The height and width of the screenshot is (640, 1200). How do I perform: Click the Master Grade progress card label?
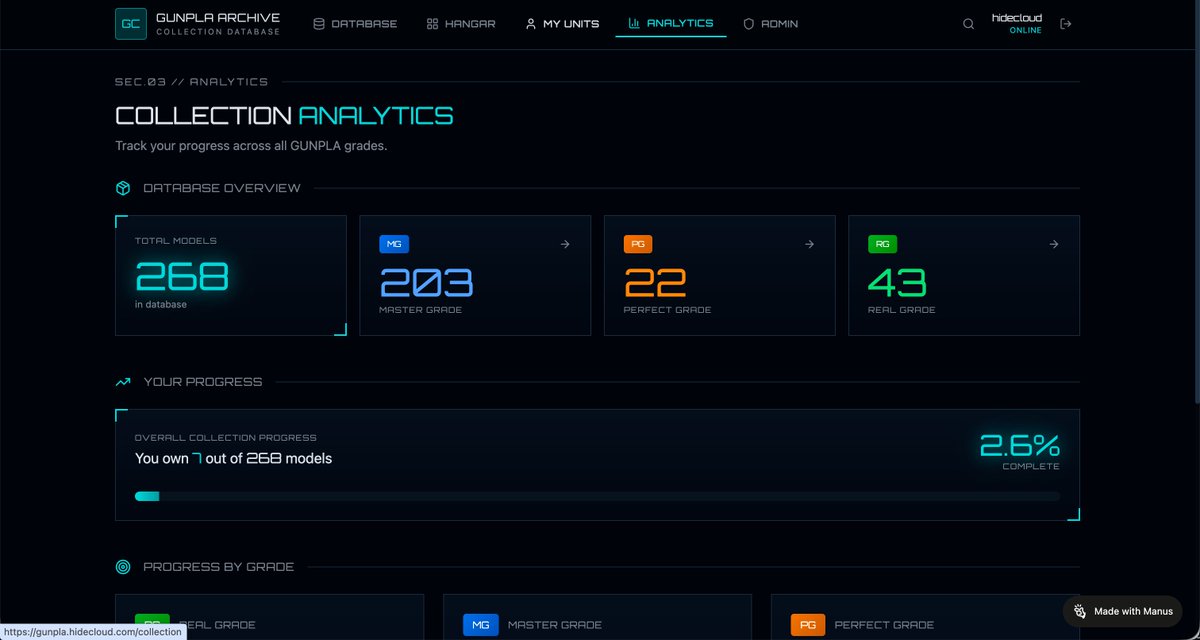click(x=555, y=625)
